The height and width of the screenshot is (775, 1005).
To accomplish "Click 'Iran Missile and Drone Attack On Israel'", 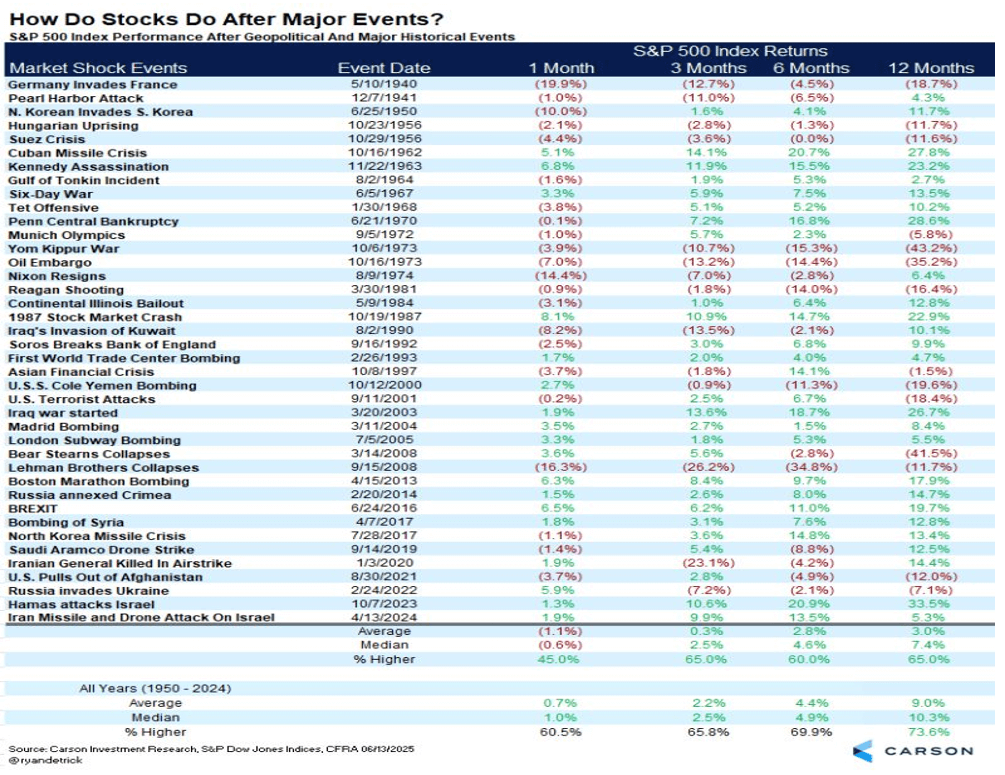I will (x=141, y=617).
